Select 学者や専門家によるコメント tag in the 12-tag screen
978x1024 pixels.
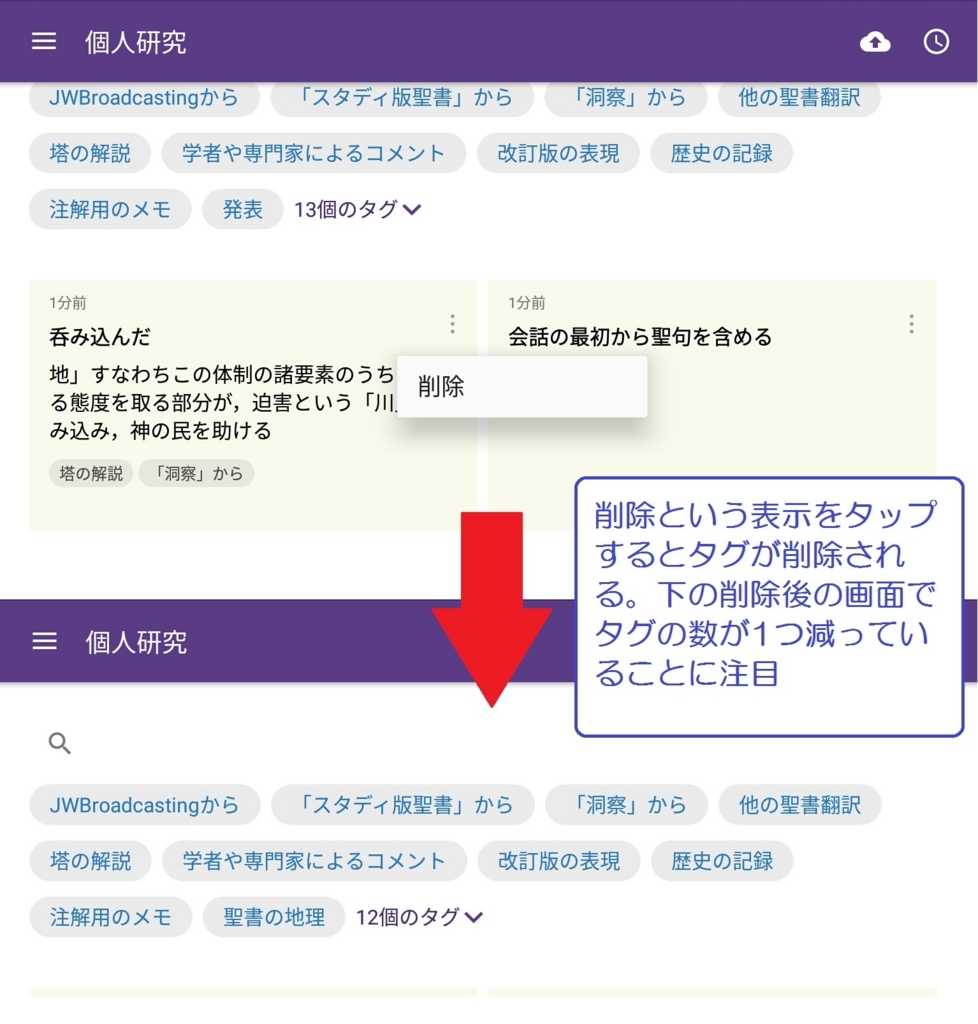(314, 861)
